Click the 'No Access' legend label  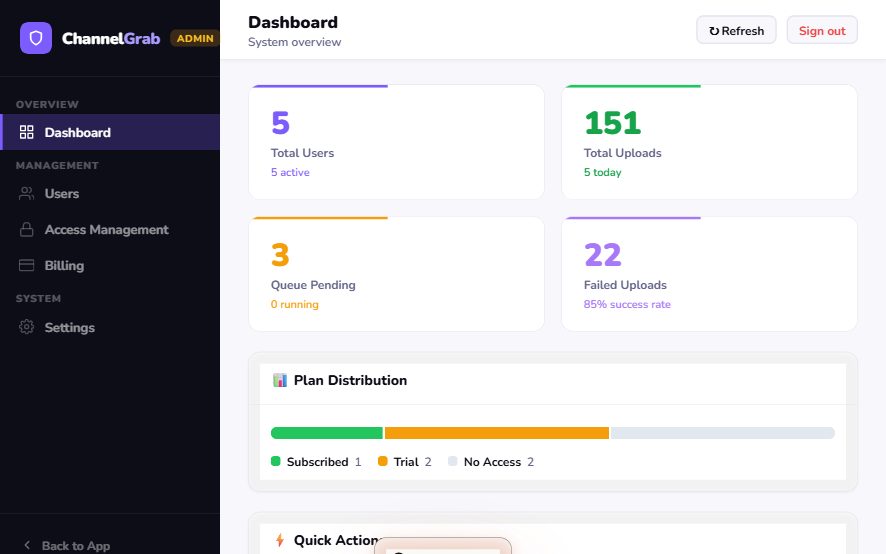492,462
